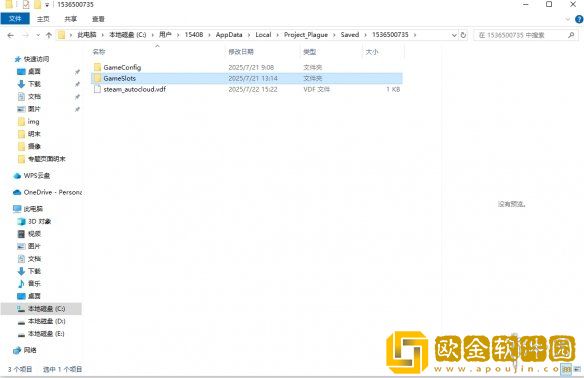This screenshot has height=378, width=584.
Task: Open the img folder in sidebar
Action: point(33,121)
